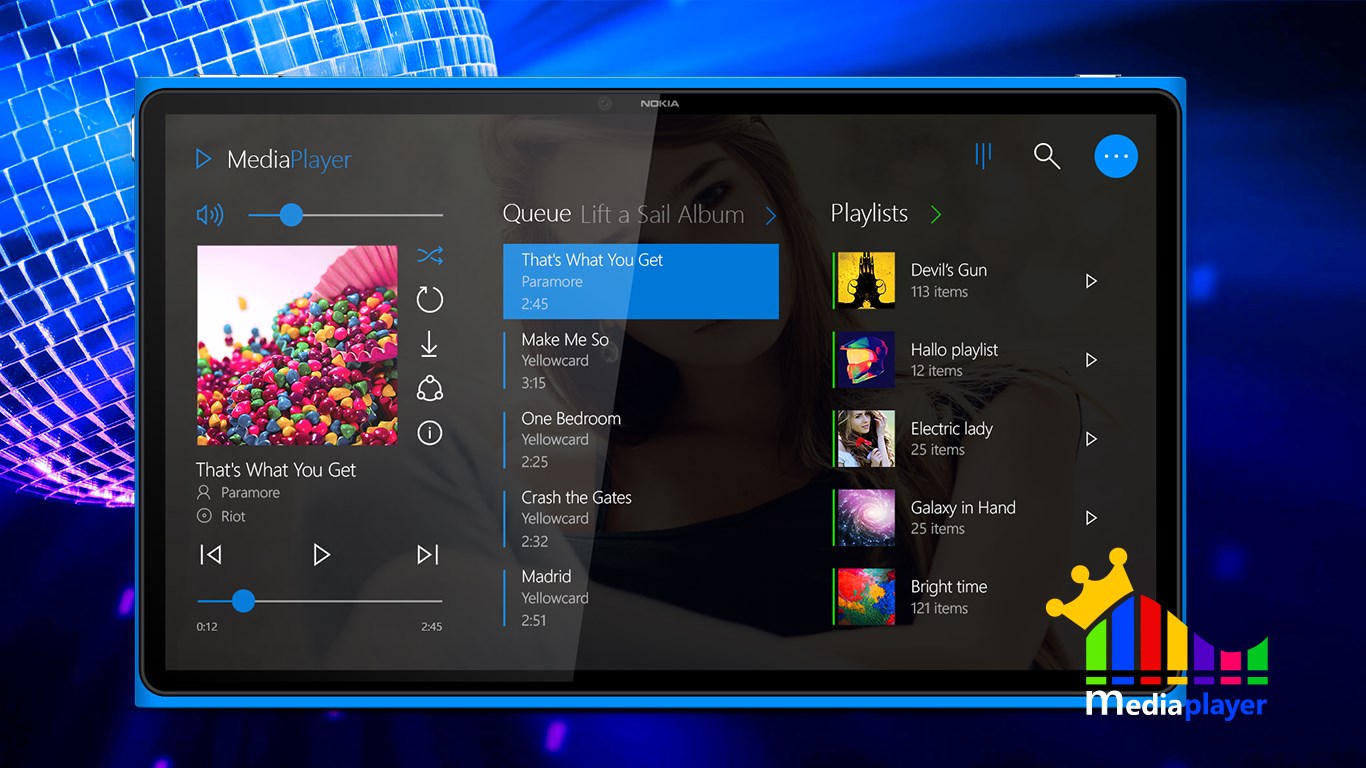The height and width of the screenshot is (768, 1366).
Task: Play the Electric lady playlist
Action: point(1091,439)
